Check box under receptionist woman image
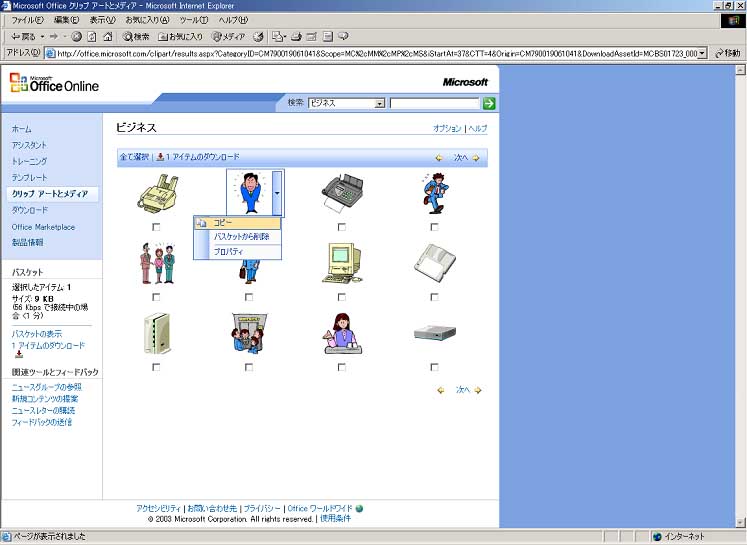 [342, 367]
